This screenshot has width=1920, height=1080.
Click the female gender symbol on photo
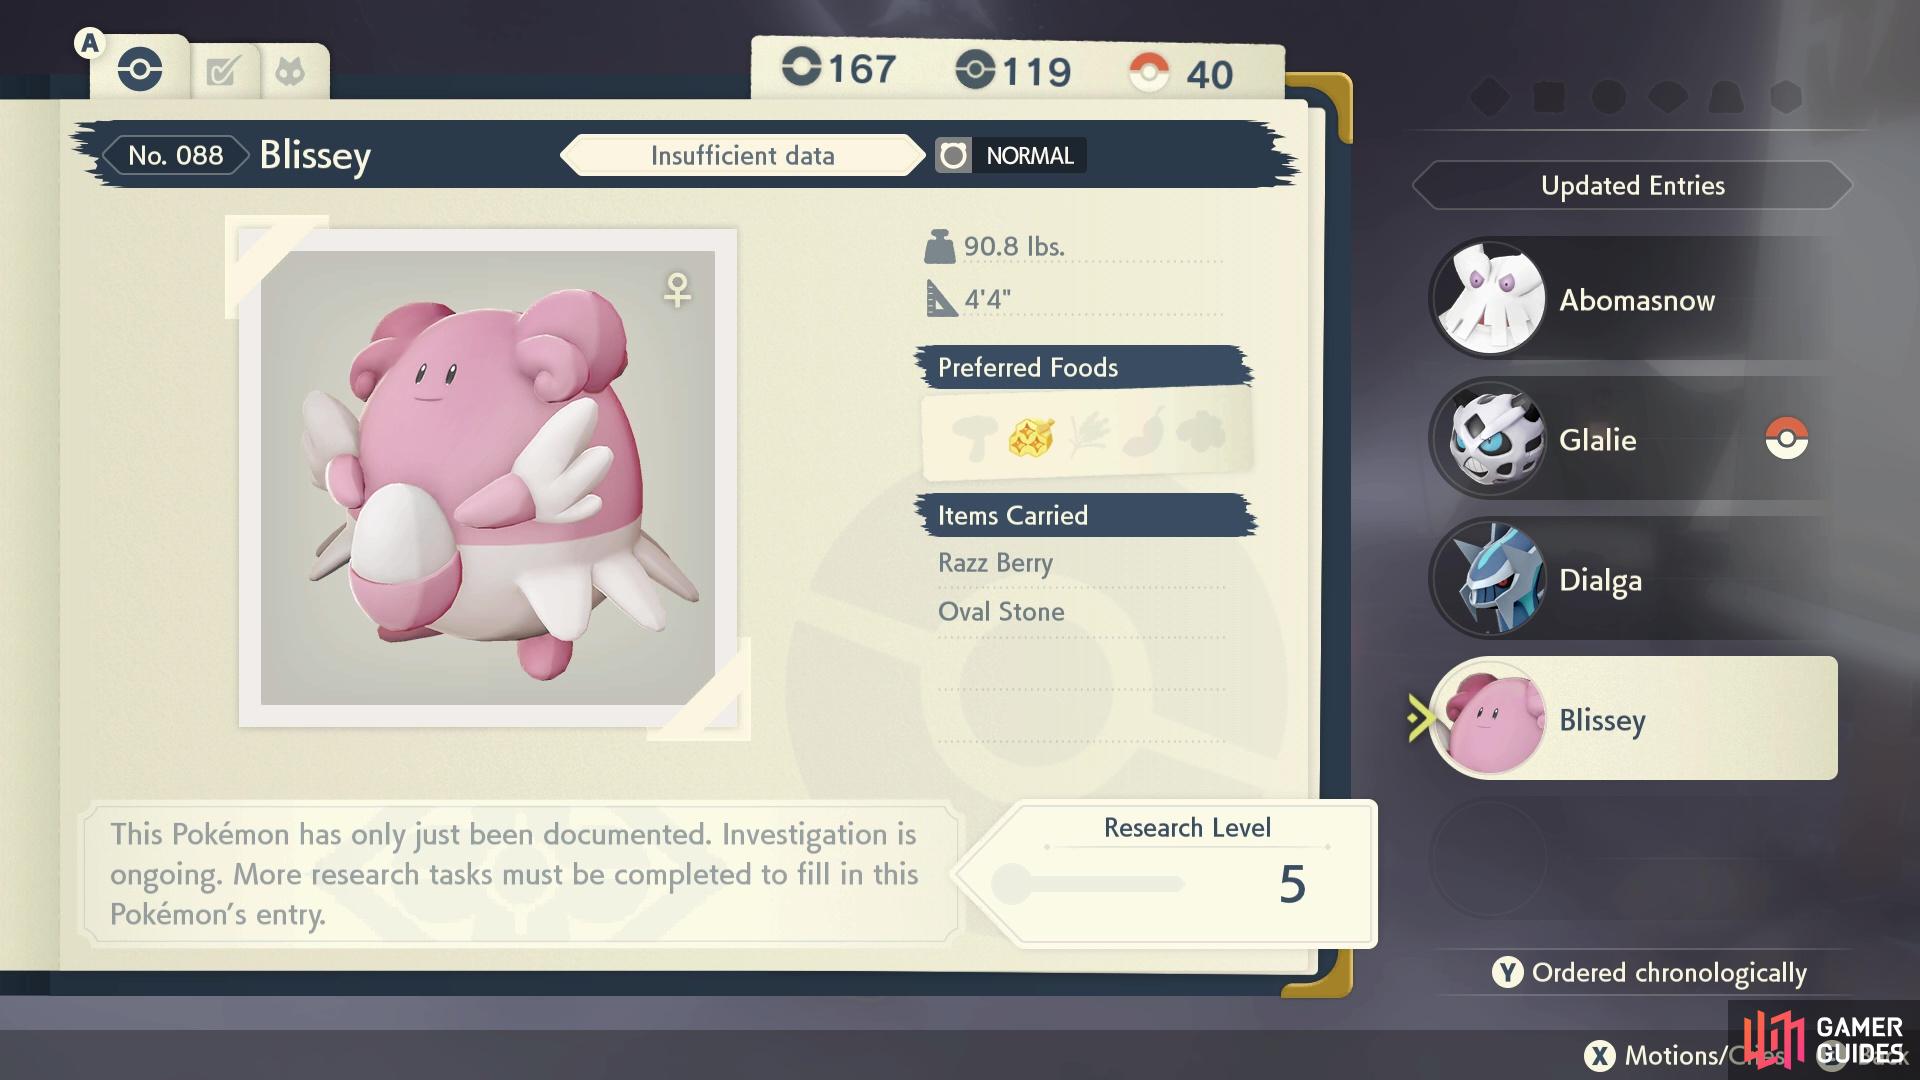(678, 290)
